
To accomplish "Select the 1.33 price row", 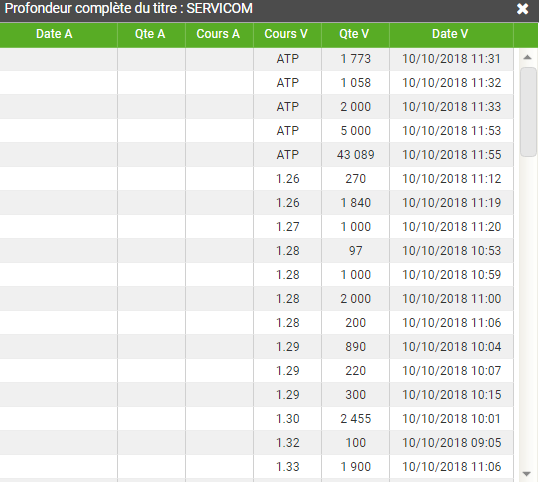I will point(256,467).
